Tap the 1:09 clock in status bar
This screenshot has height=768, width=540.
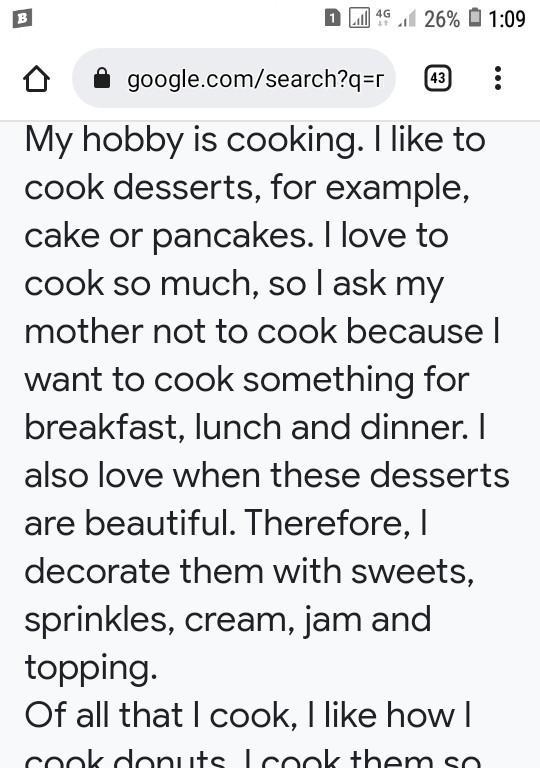tap(507, 19)
